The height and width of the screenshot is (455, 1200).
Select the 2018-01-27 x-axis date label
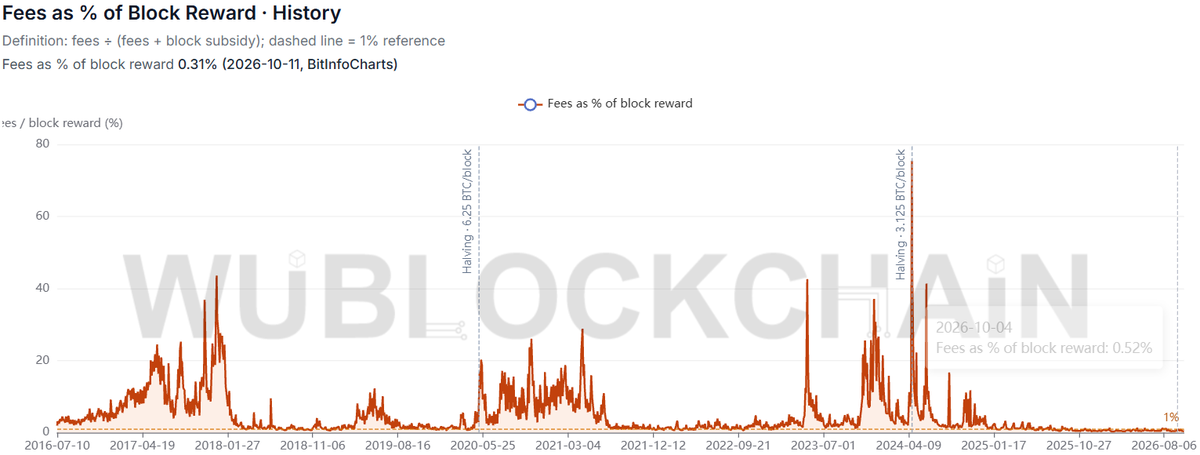[x=228, y=443]
